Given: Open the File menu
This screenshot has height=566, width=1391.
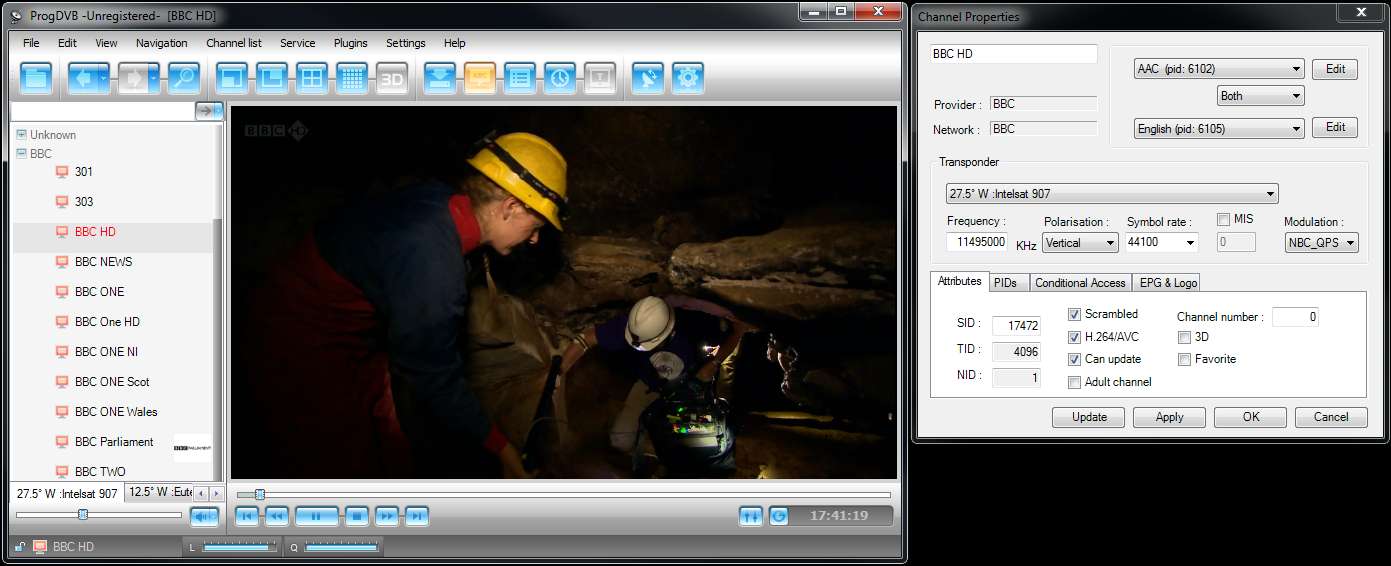Looking at the screenshot, I should 31,43.
